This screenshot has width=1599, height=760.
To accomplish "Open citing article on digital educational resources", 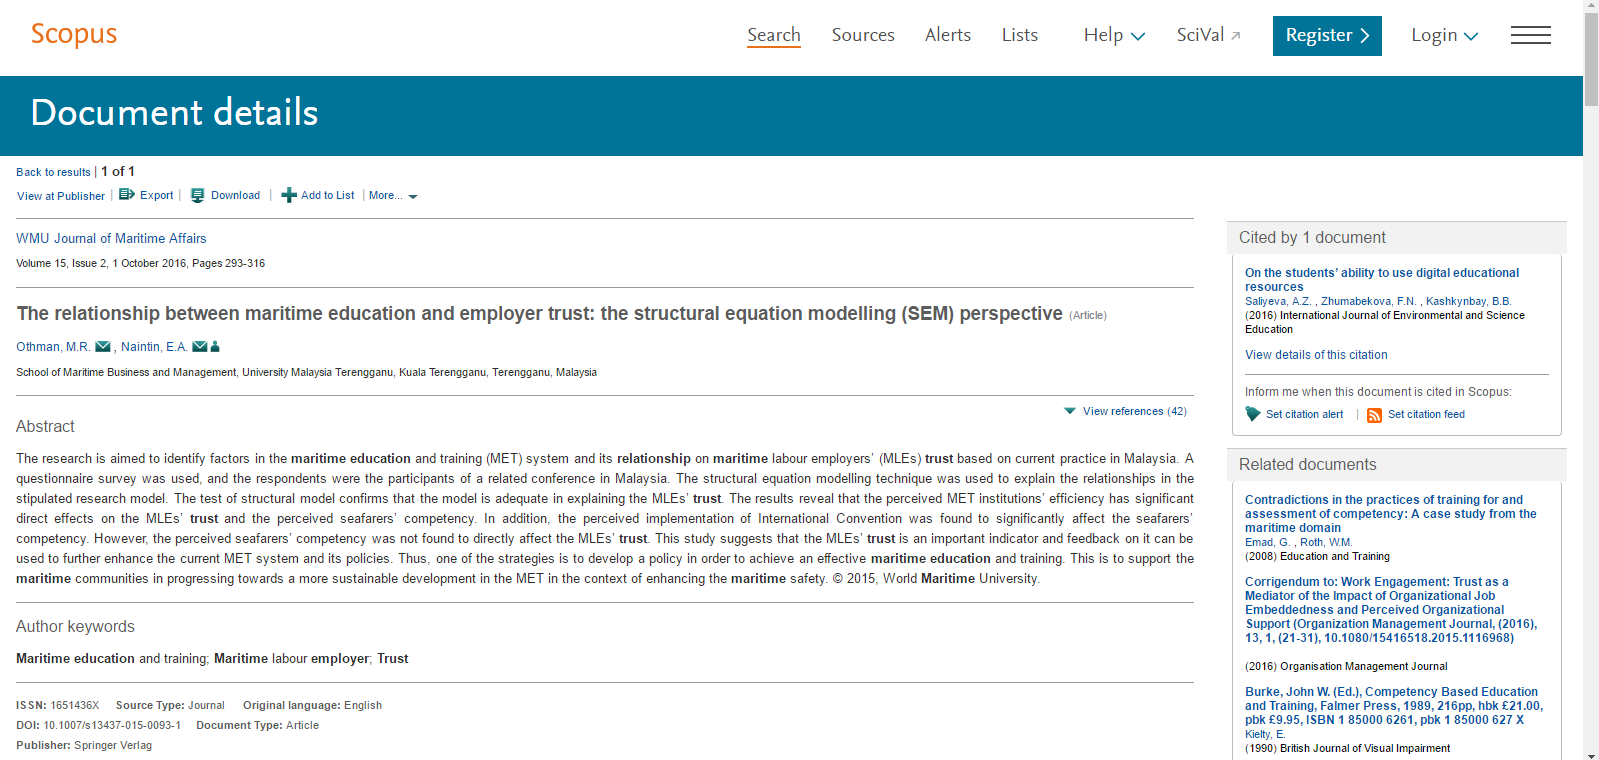I will [1382, 279].
